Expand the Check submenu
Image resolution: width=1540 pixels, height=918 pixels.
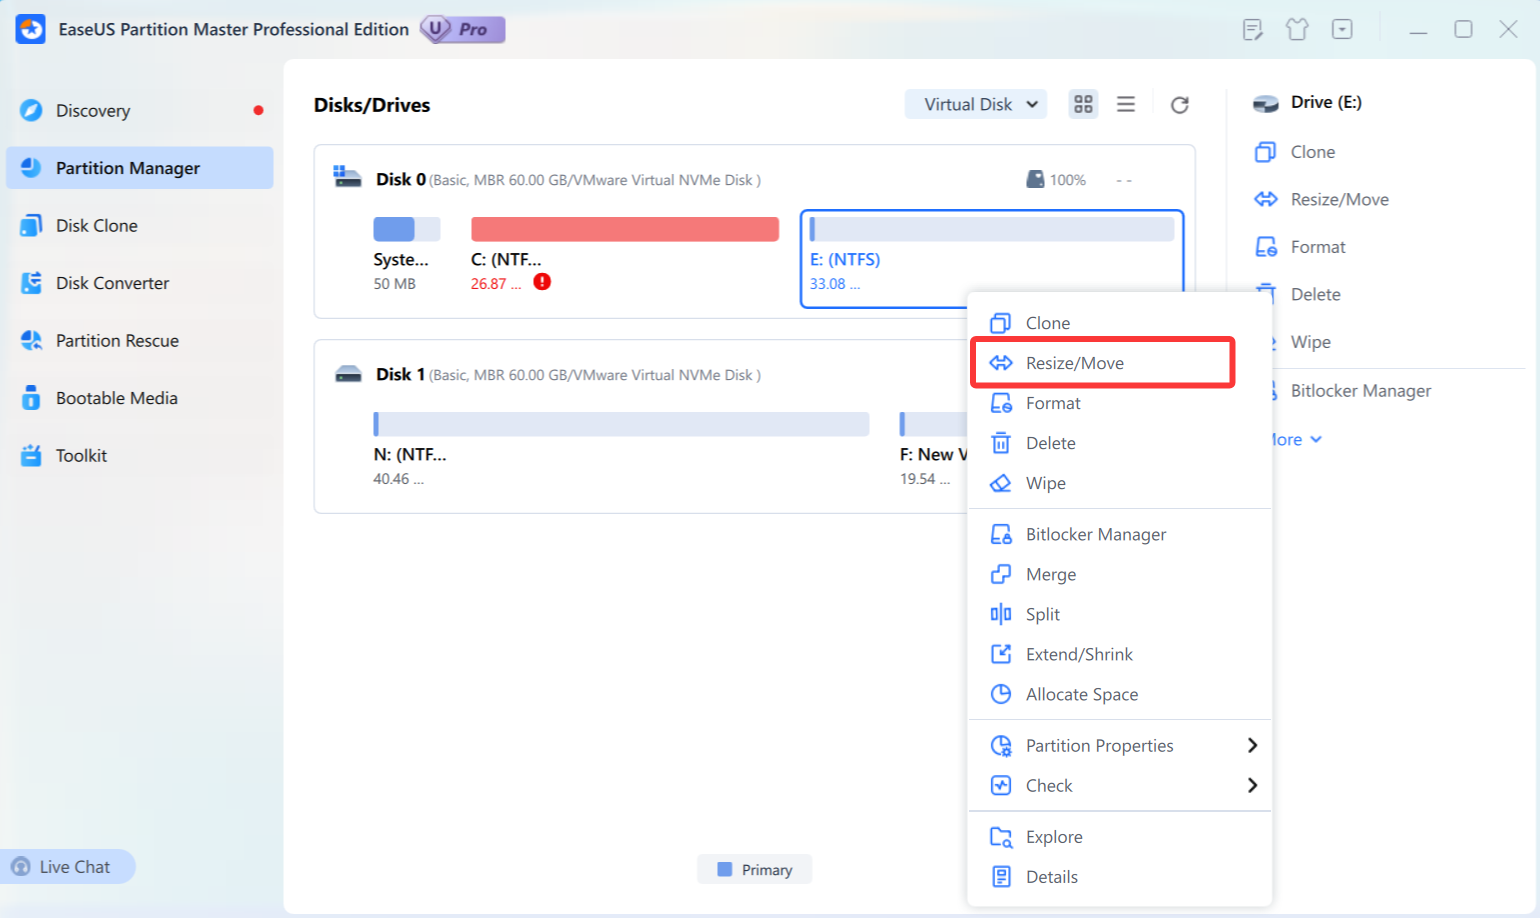[x=1120, y=785]
